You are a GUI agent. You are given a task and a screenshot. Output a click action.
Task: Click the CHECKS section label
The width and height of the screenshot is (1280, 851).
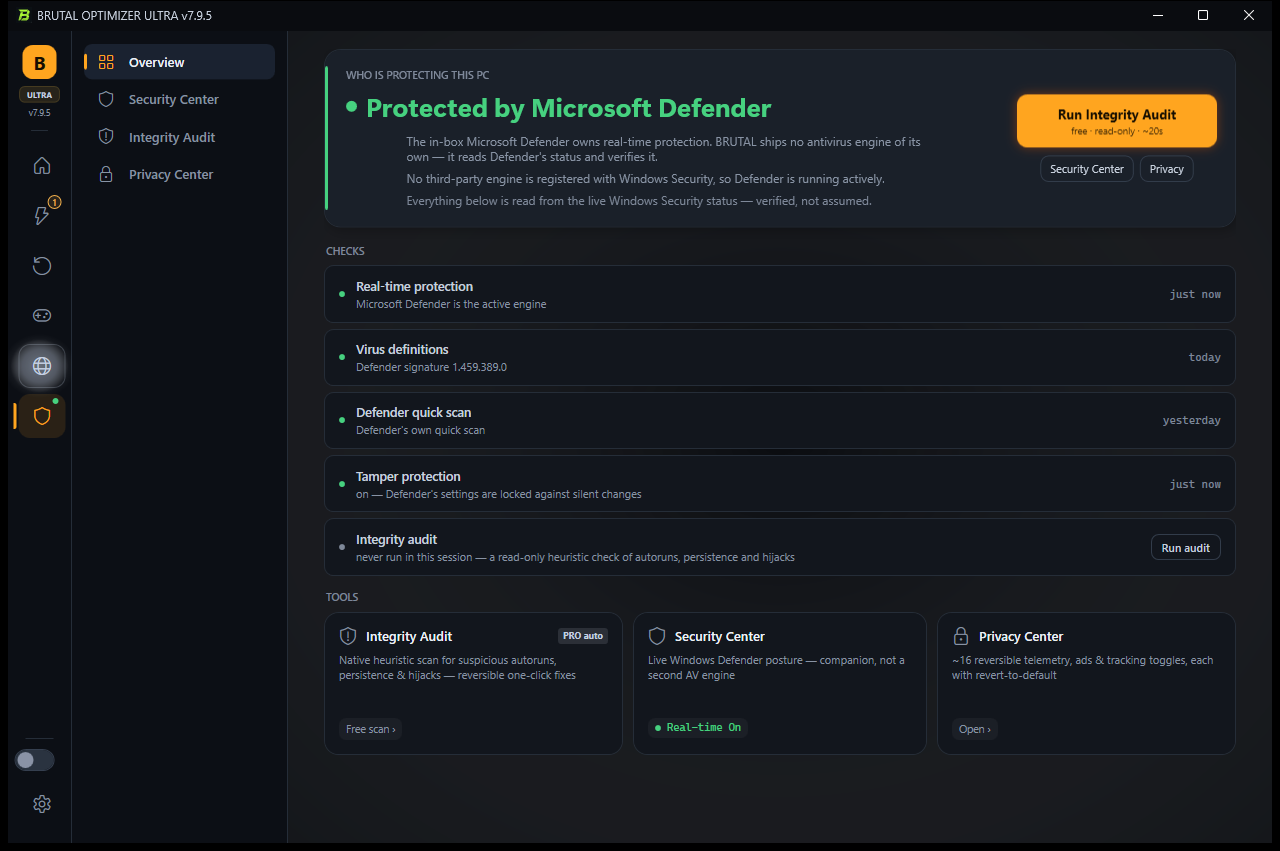click(345, 251)
